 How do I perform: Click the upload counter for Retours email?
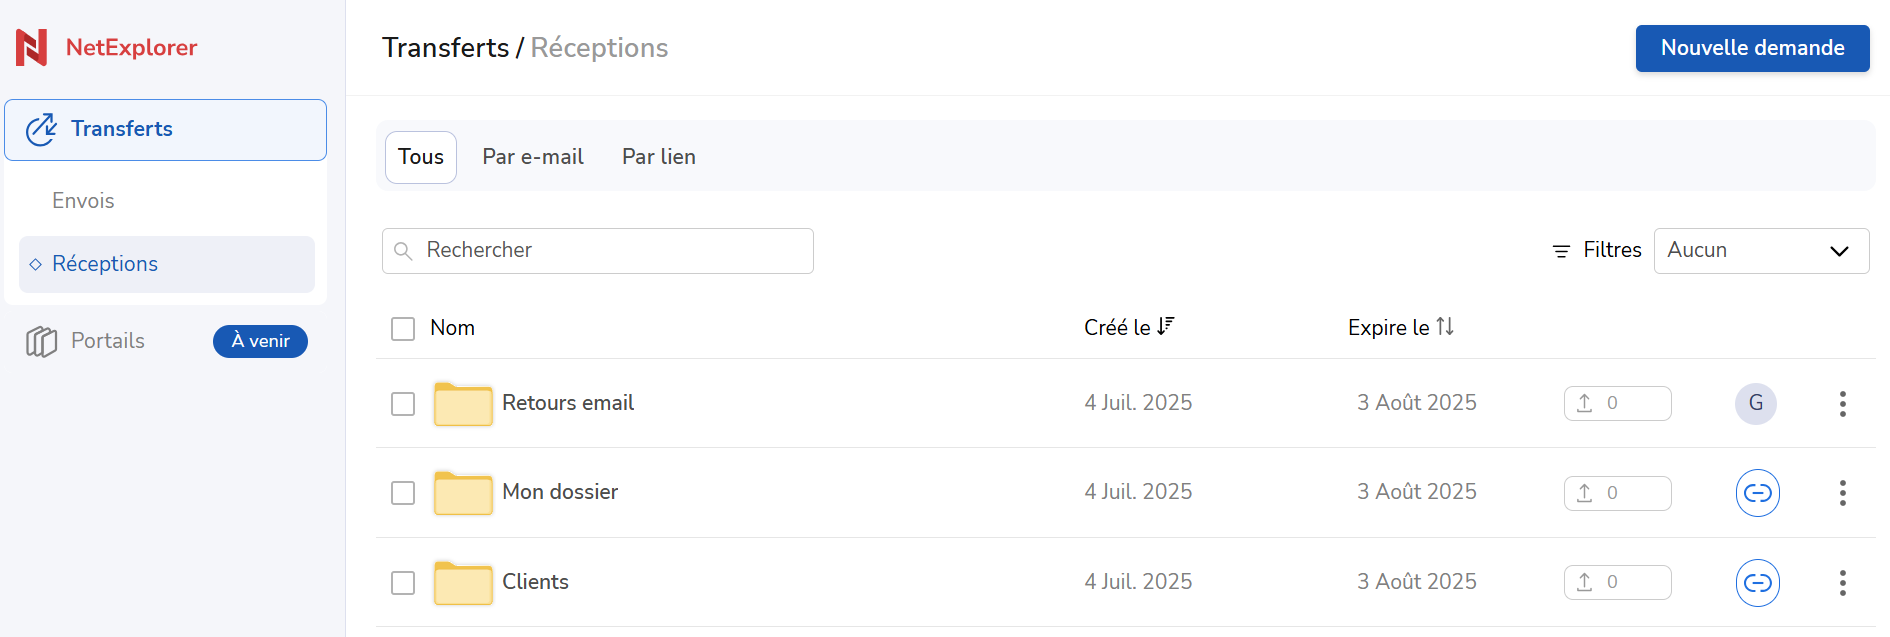point(1617,403)
